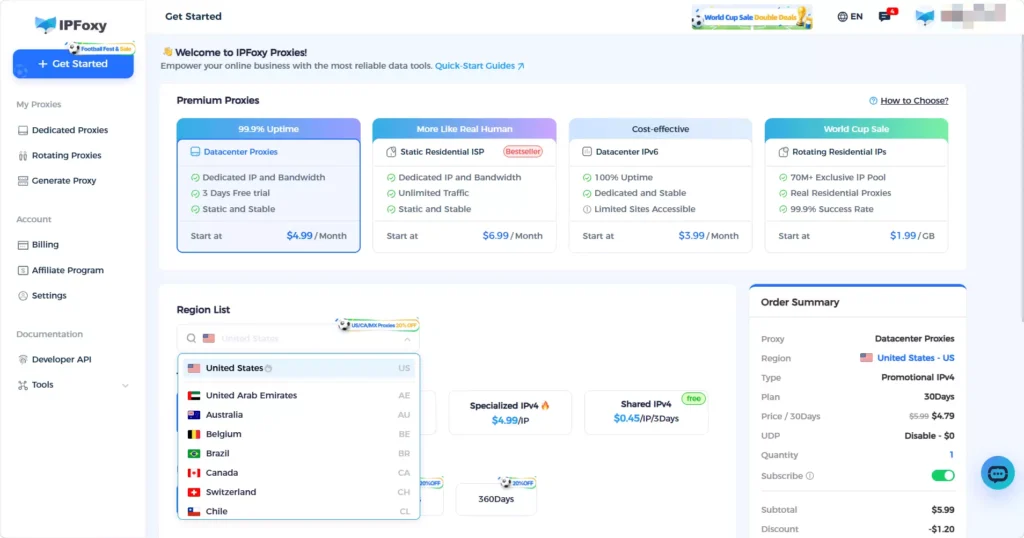Select the Datacenter Proxies card

point(268,185)
